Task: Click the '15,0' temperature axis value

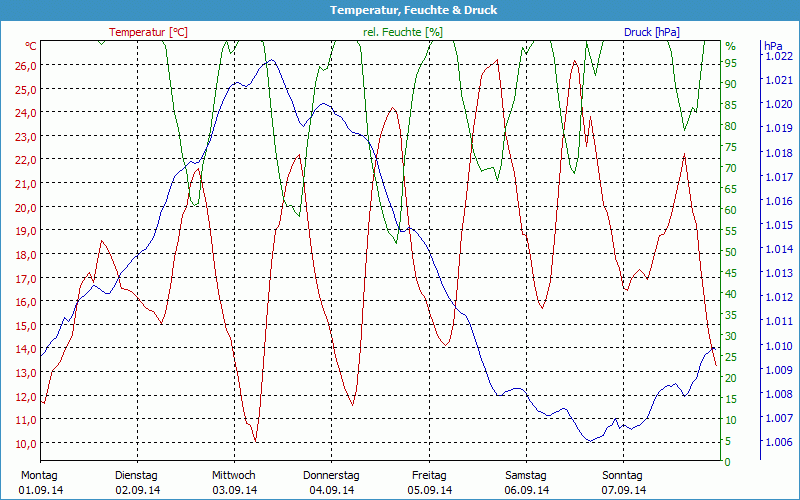Action: tap(27, 325)
